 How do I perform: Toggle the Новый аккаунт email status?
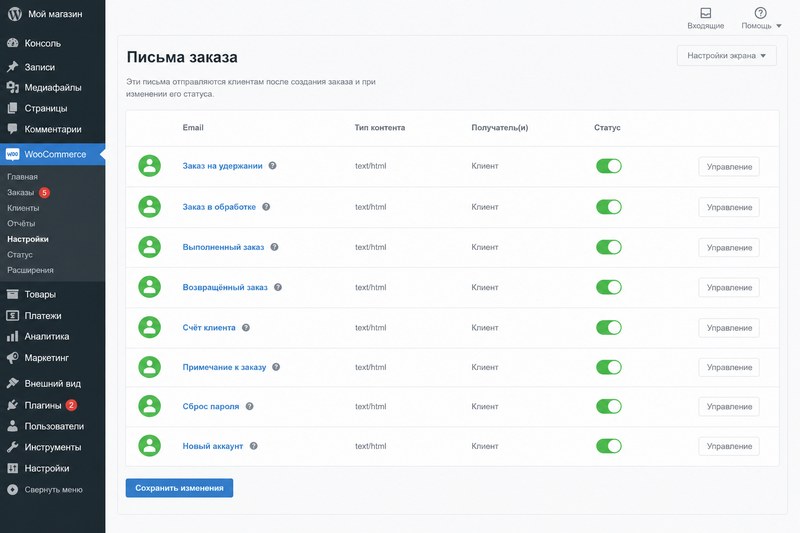609,446
